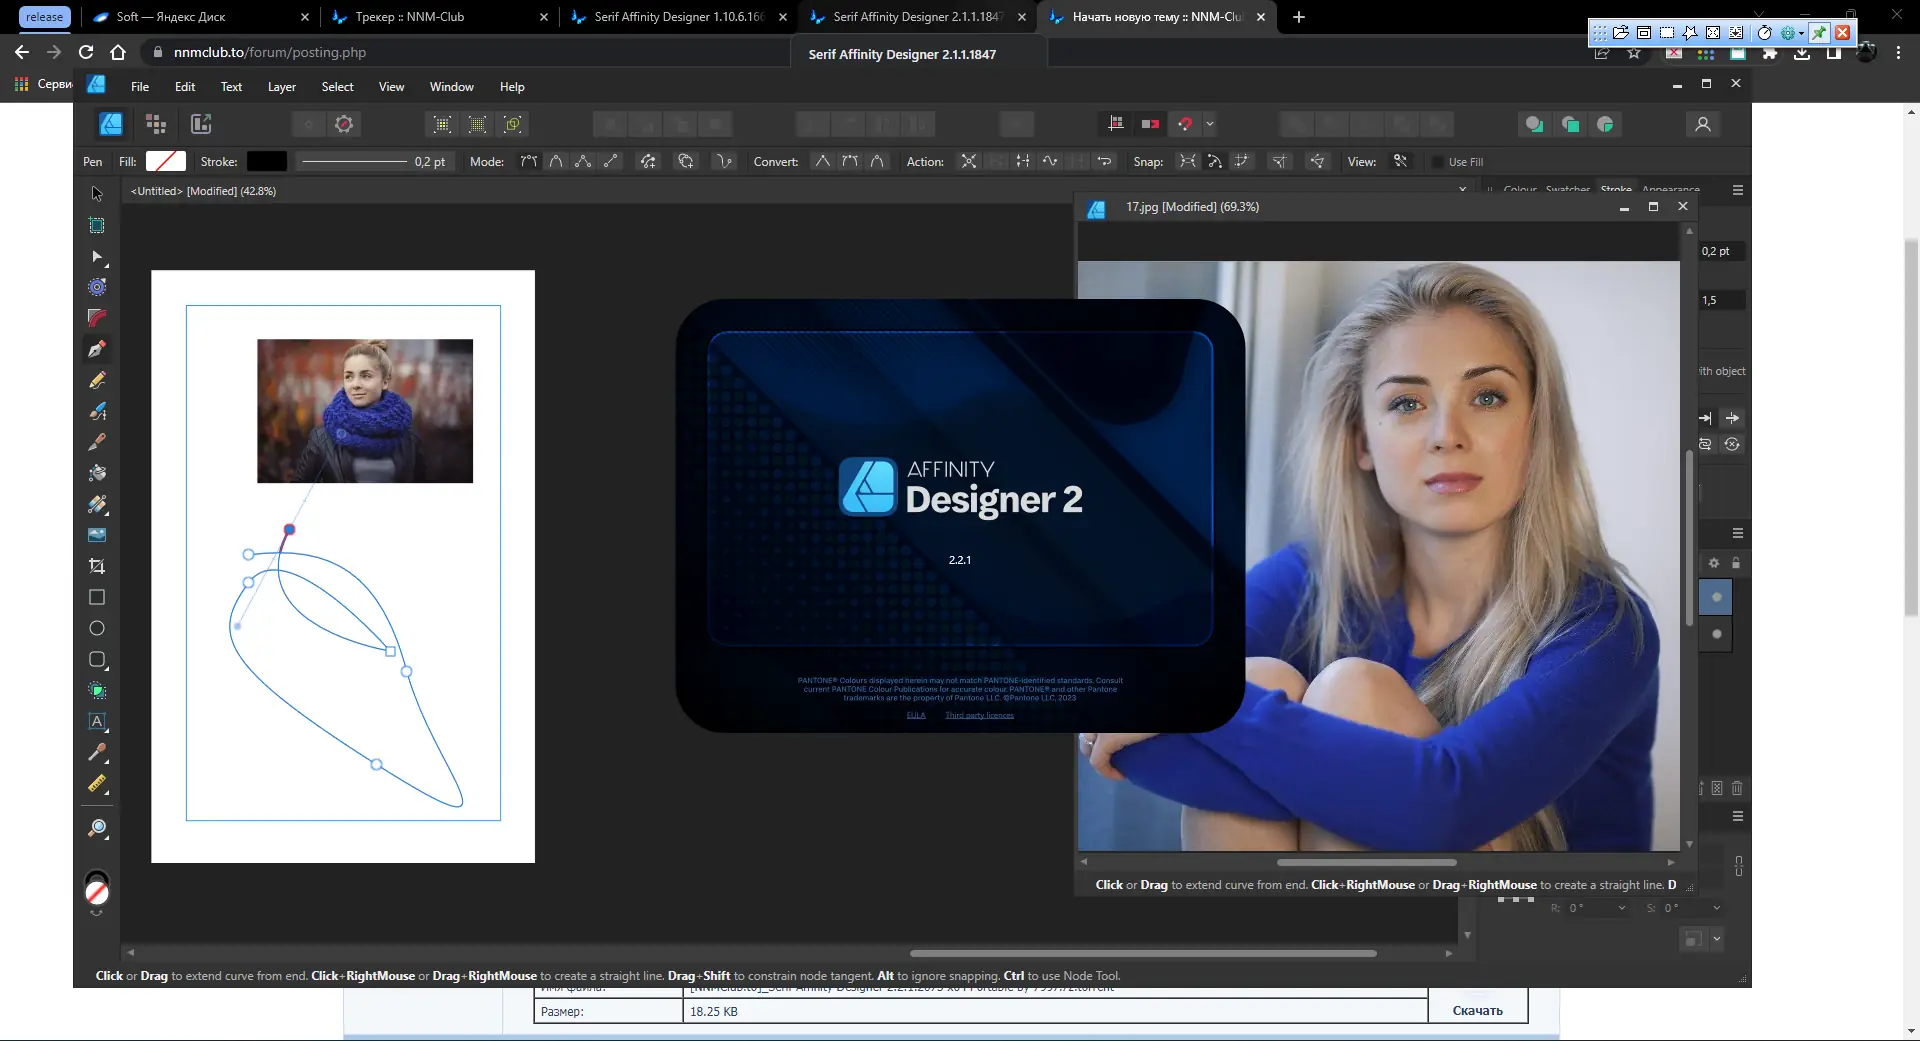This screenshot has width=1920, height=1041.
Task: Choose the Crop tool
Action: [x=97, y=566]
